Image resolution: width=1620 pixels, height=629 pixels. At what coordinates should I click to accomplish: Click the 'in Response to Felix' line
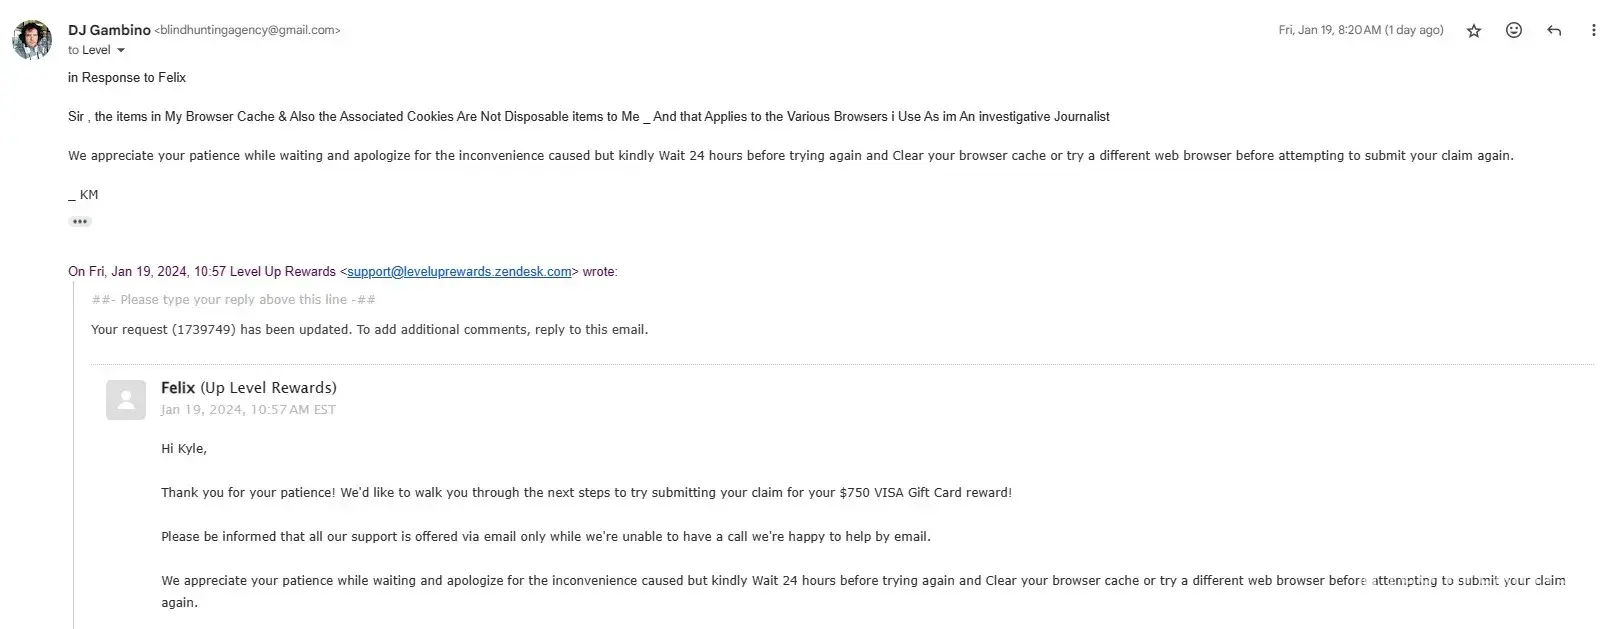point(127,78)
